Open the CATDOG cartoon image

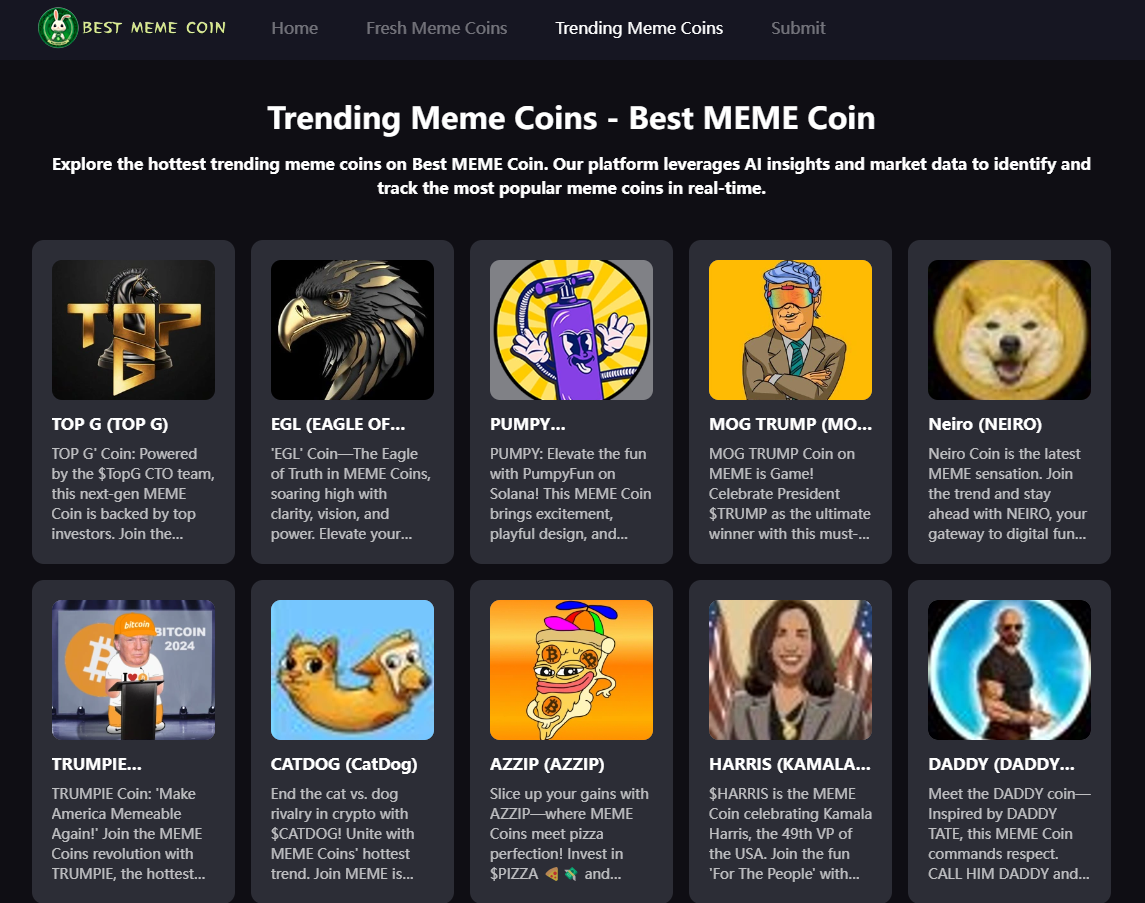[x=352, y=670]
